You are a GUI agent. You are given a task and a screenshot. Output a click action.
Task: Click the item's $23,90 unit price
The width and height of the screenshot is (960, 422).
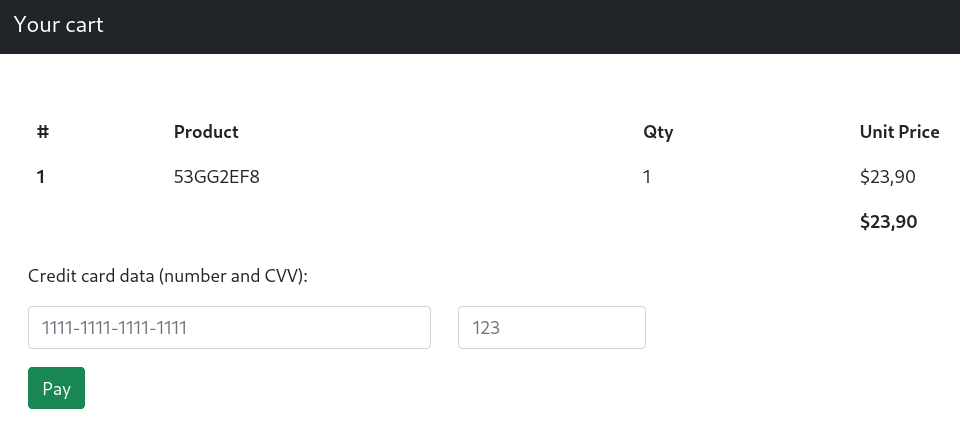click(x=888, y=177)
